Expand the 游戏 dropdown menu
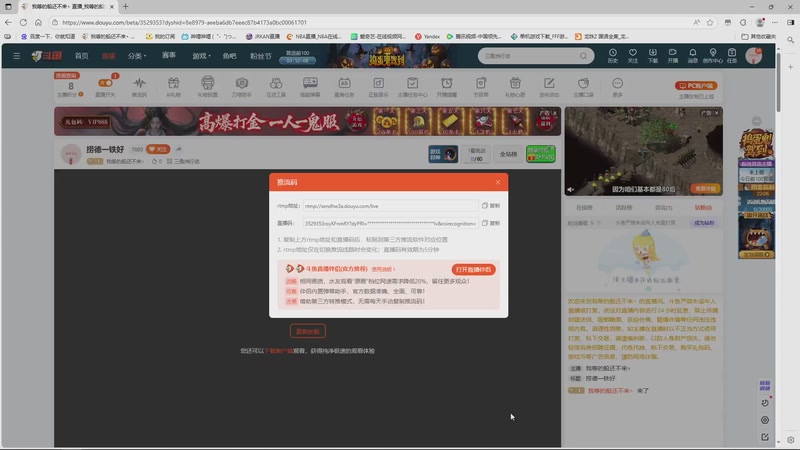 click(201, 56)
